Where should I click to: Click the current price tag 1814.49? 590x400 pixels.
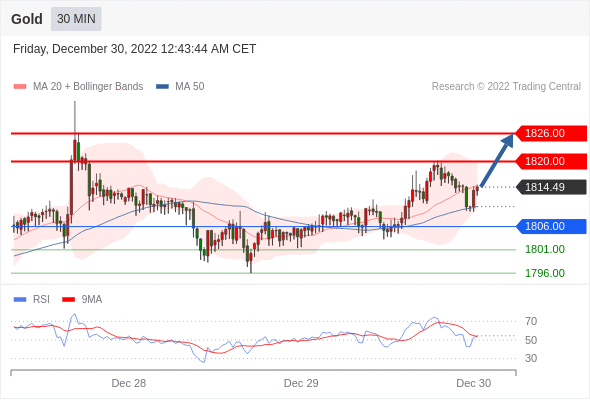pos(551,187)
